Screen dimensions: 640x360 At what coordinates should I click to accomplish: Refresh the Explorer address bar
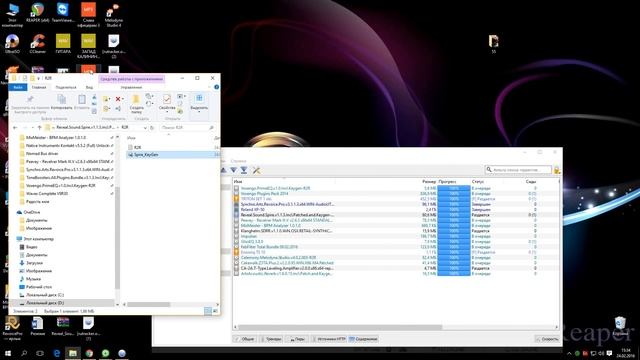tap(152, 128)
